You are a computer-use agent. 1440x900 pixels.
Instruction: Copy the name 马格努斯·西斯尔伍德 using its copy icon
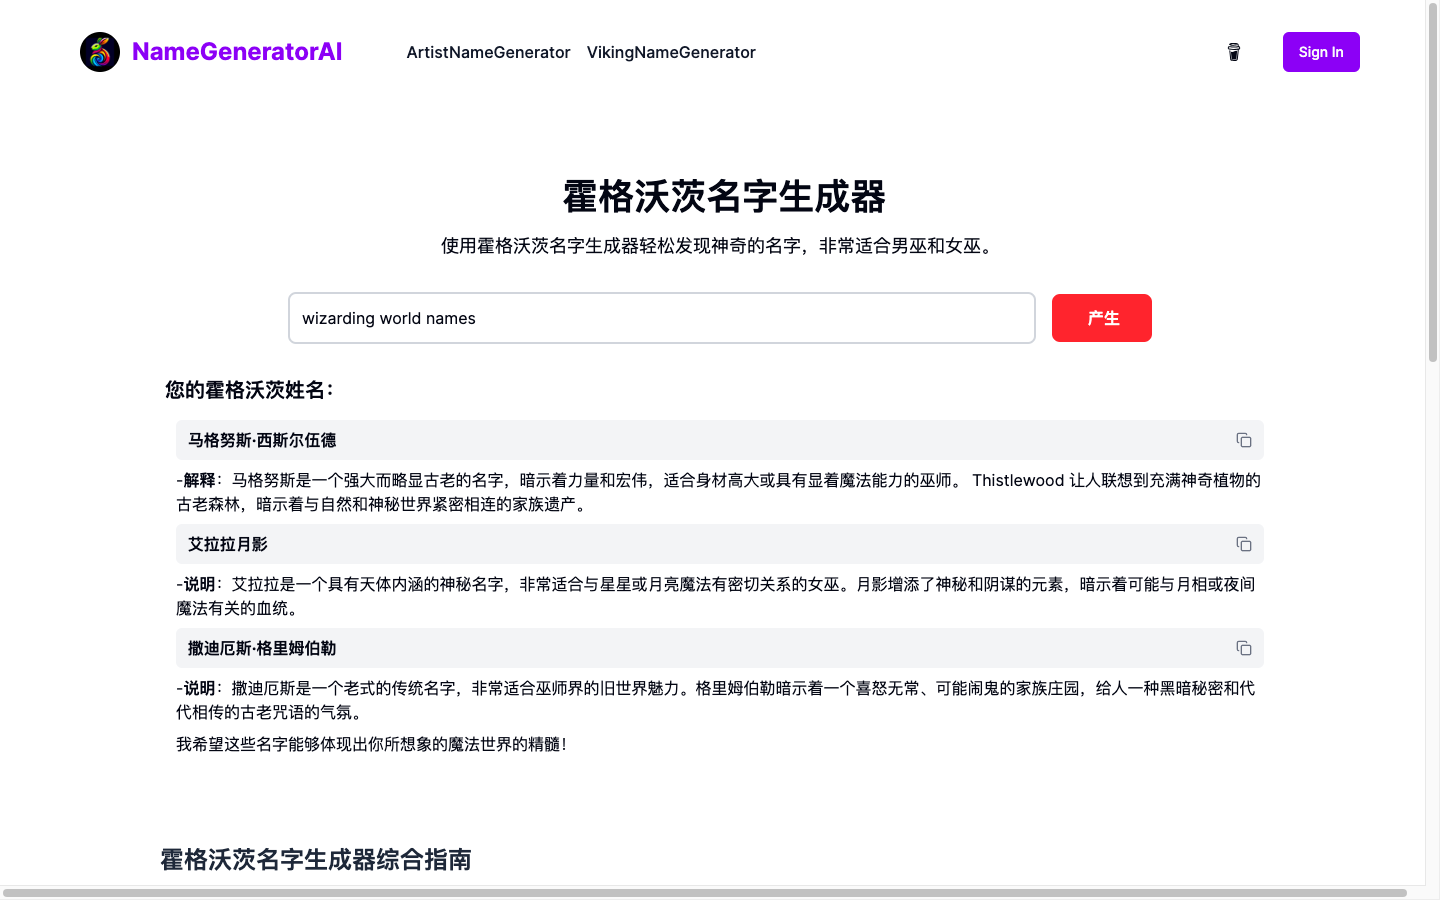click(1244, 440)
